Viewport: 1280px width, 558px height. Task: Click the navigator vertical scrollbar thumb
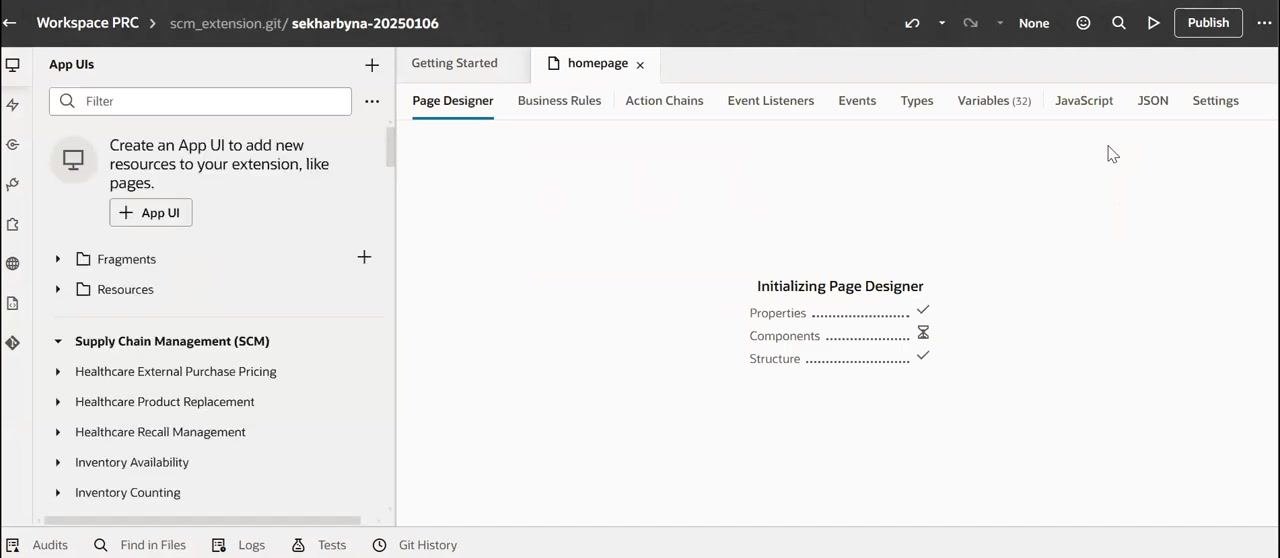coord(390,147)
